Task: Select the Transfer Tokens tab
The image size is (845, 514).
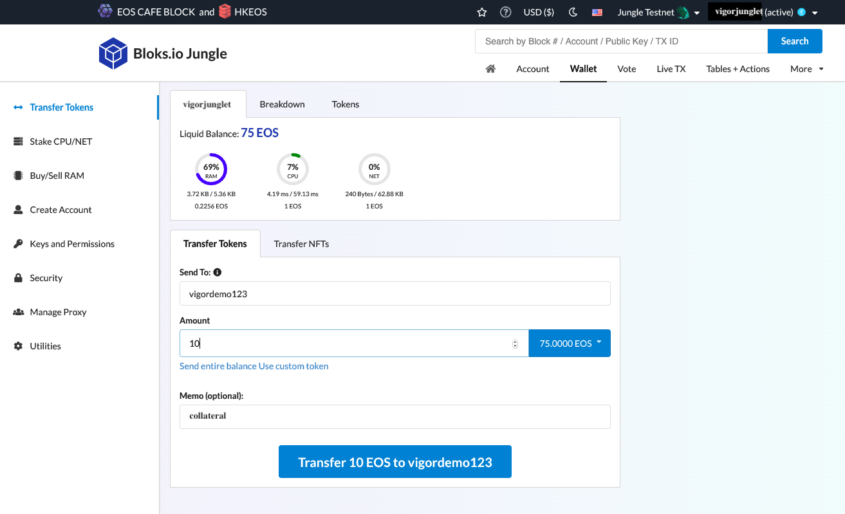Action: [x=214, y=244]
